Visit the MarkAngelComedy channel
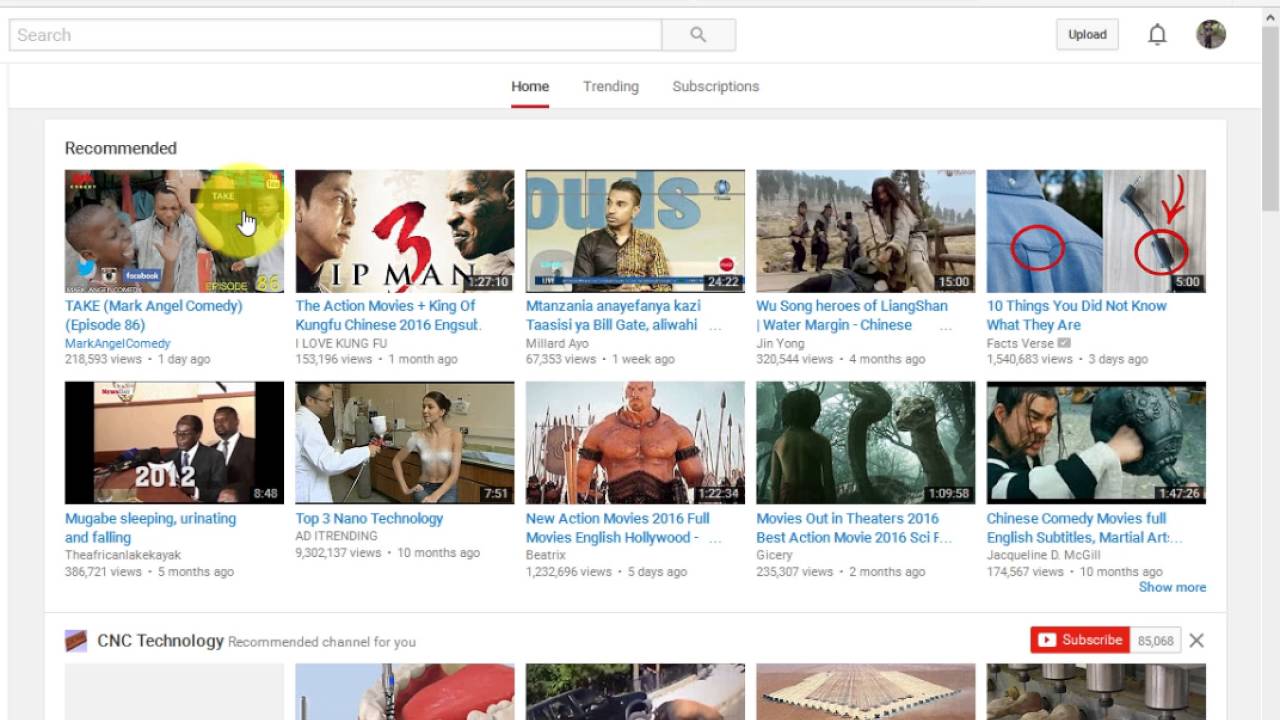This screenshot has width=1280, height=720. (118, 343)
